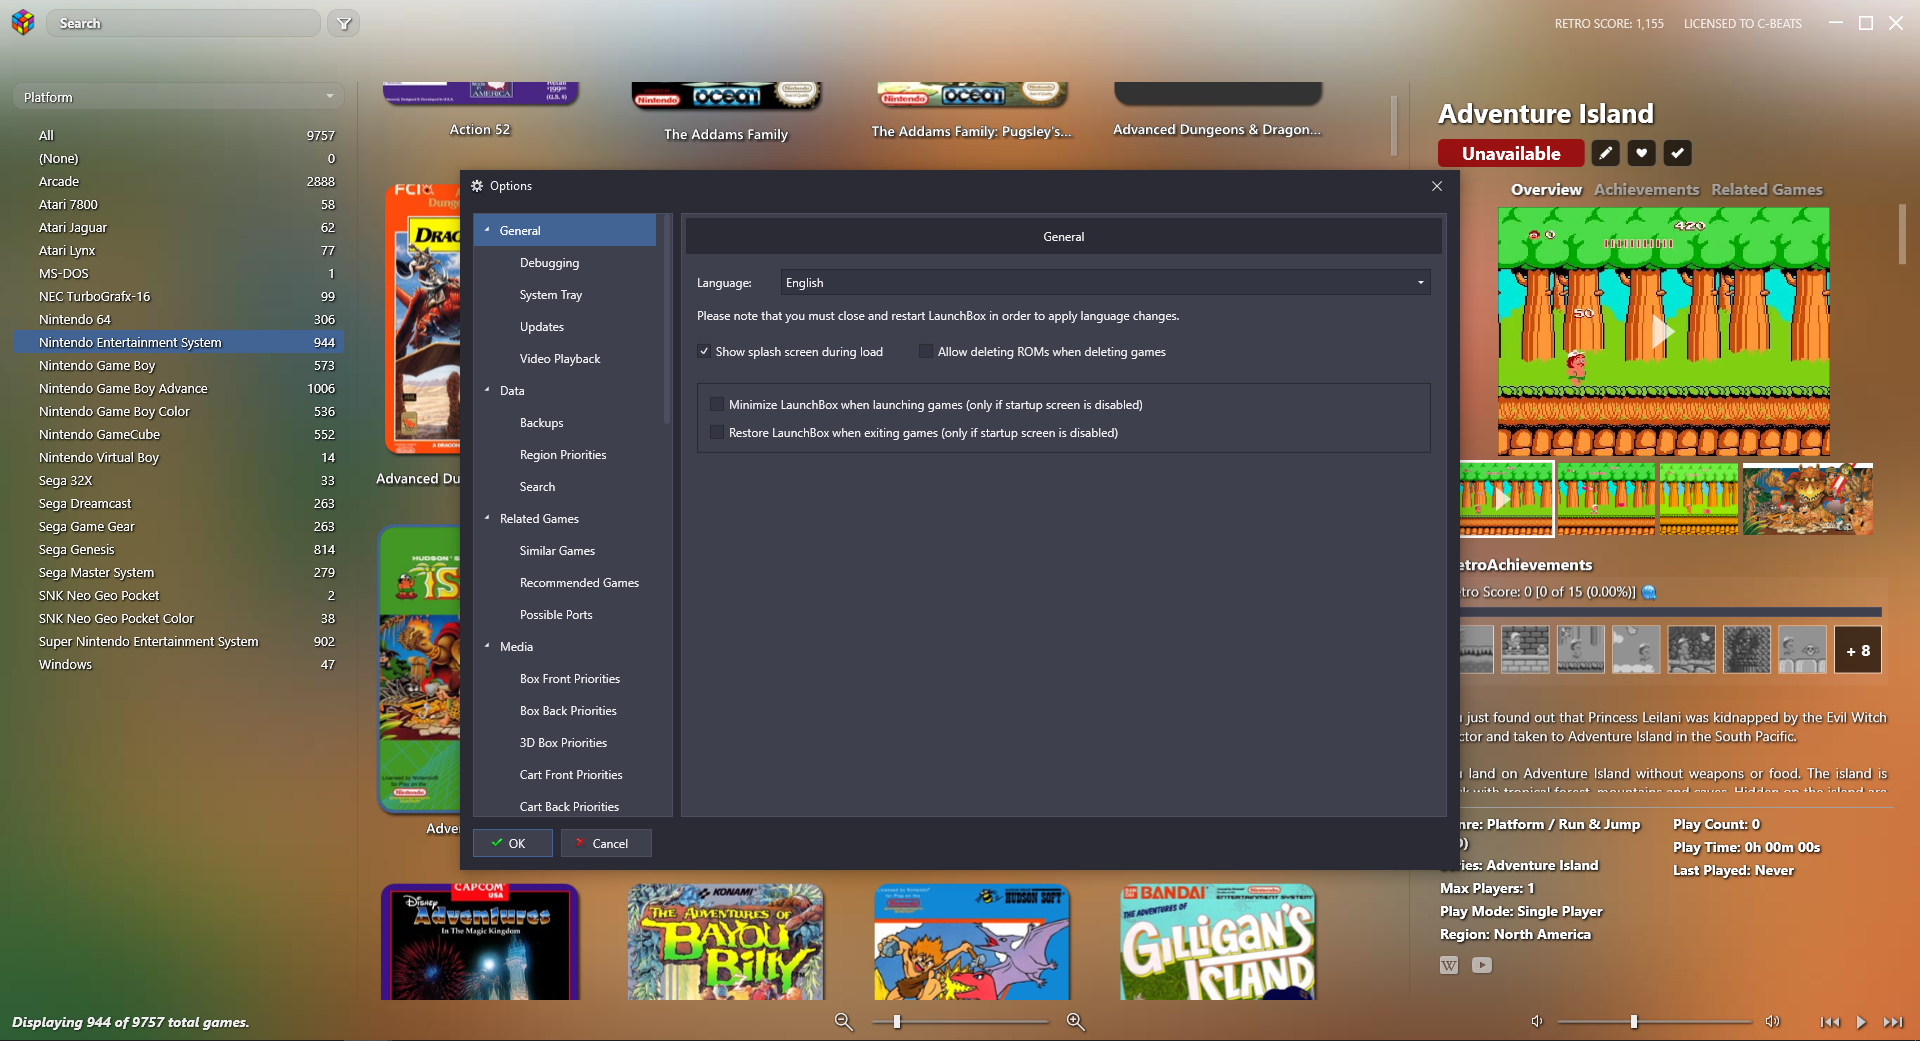Click the gear icon in the Options title bar
The height and width of the screenshot is (1041, 1920).
click(x=477, y=186)
